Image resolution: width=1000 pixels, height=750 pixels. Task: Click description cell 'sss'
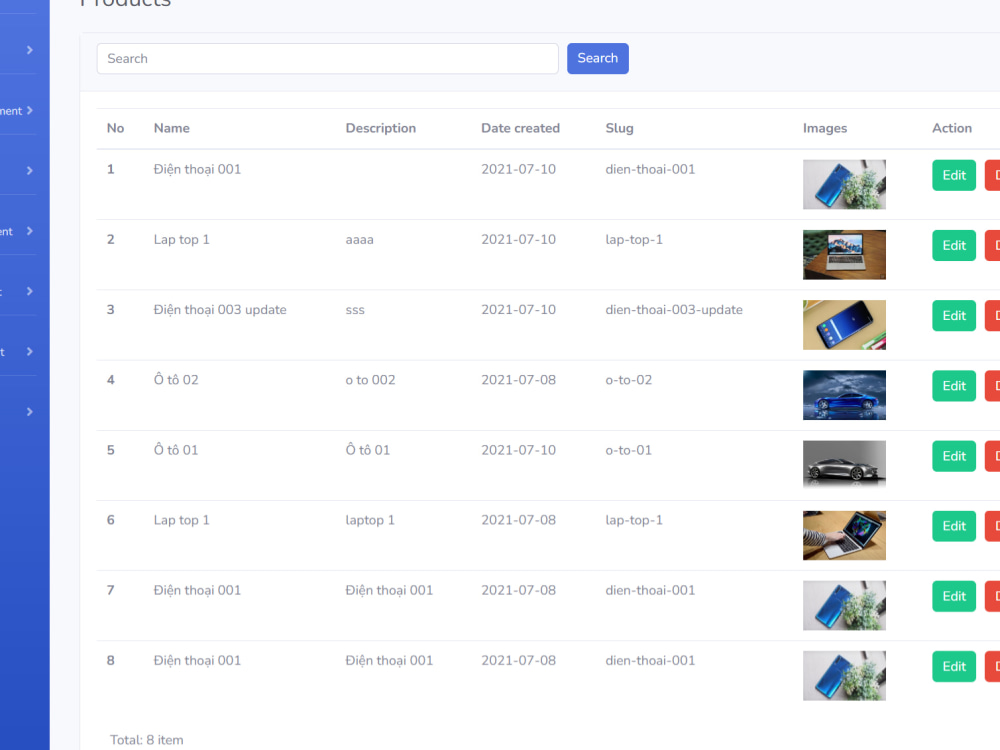point(355,310)
